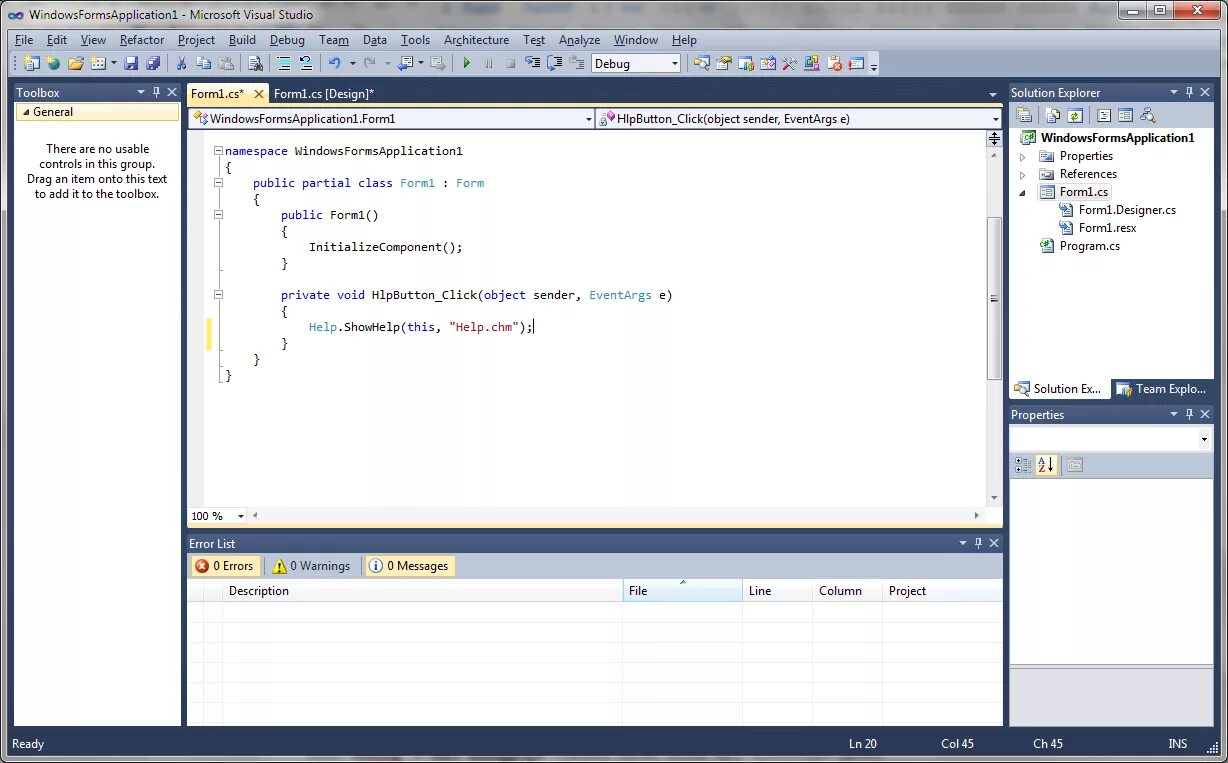Open File using the folder toolbar icon
Screen dimensions: 1228x763
click(75, 63)
